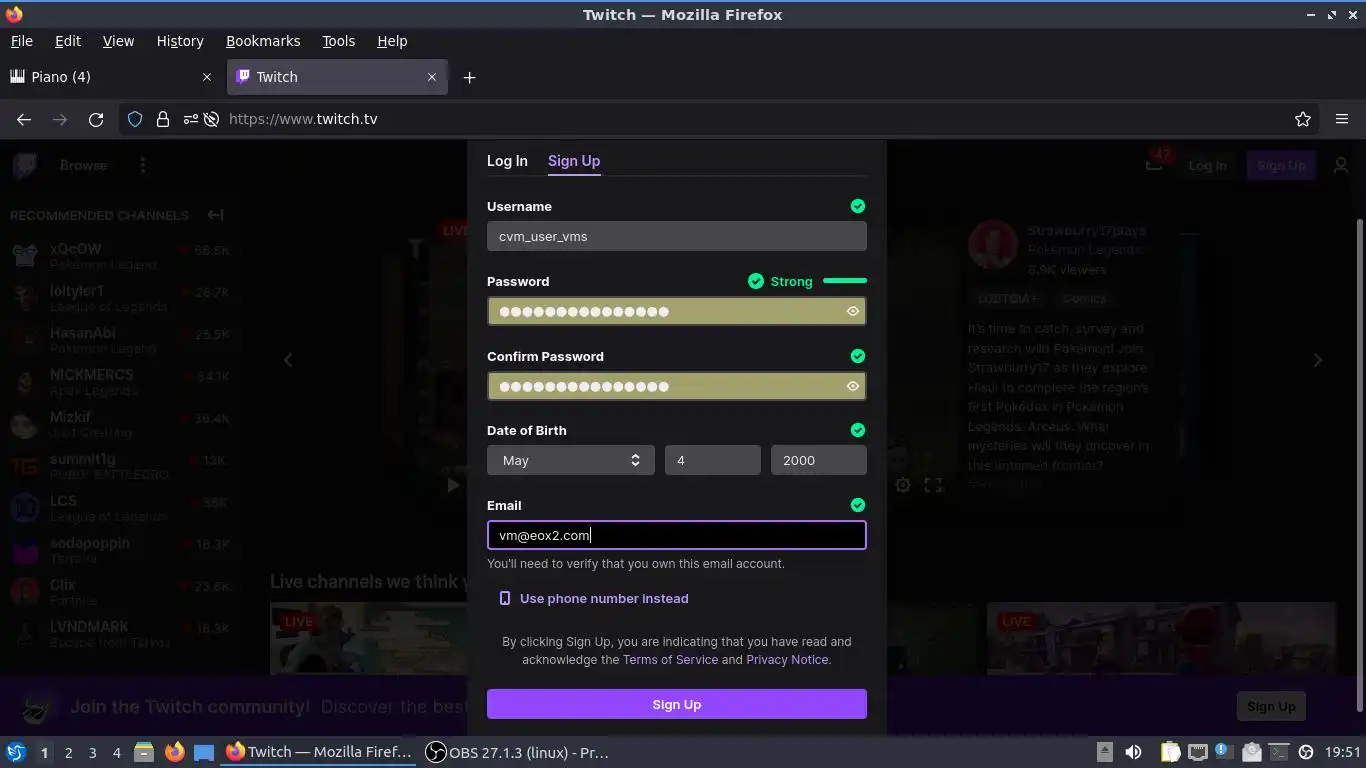Click the birth year field showing 2000

click(x=819, y=460)
